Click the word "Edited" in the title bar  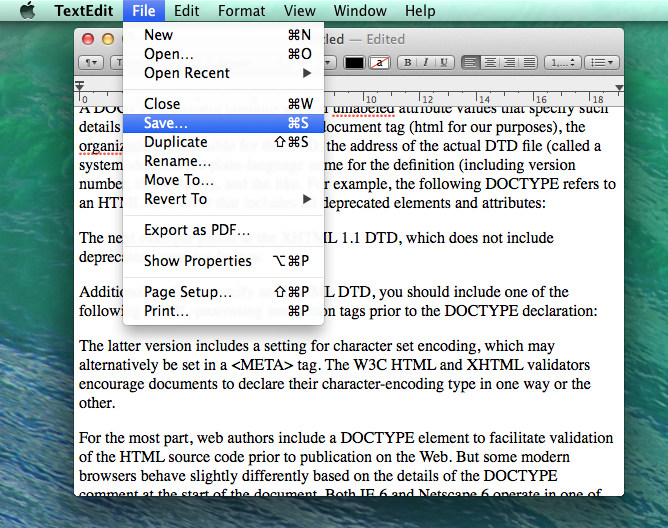[x=386, y=39]
